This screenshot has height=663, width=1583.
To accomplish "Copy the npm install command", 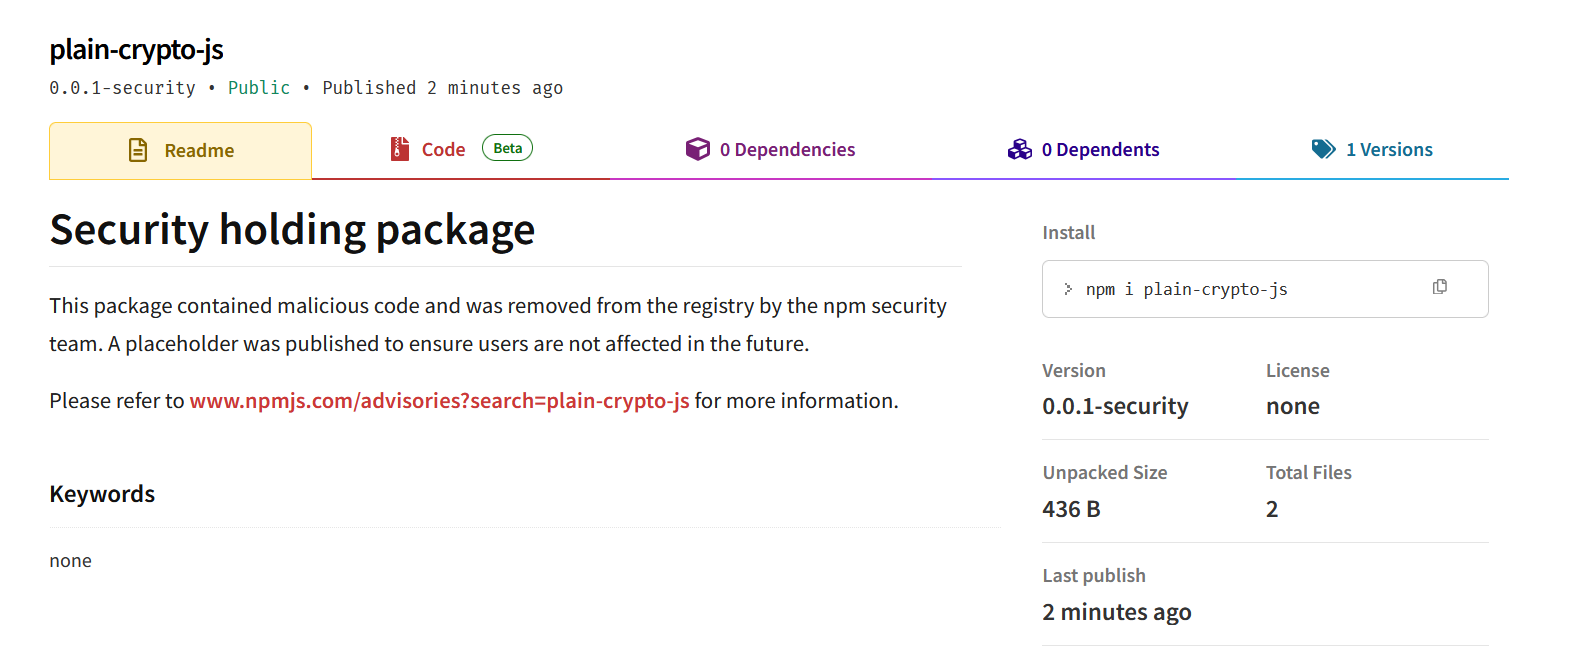I will 1439,287.
